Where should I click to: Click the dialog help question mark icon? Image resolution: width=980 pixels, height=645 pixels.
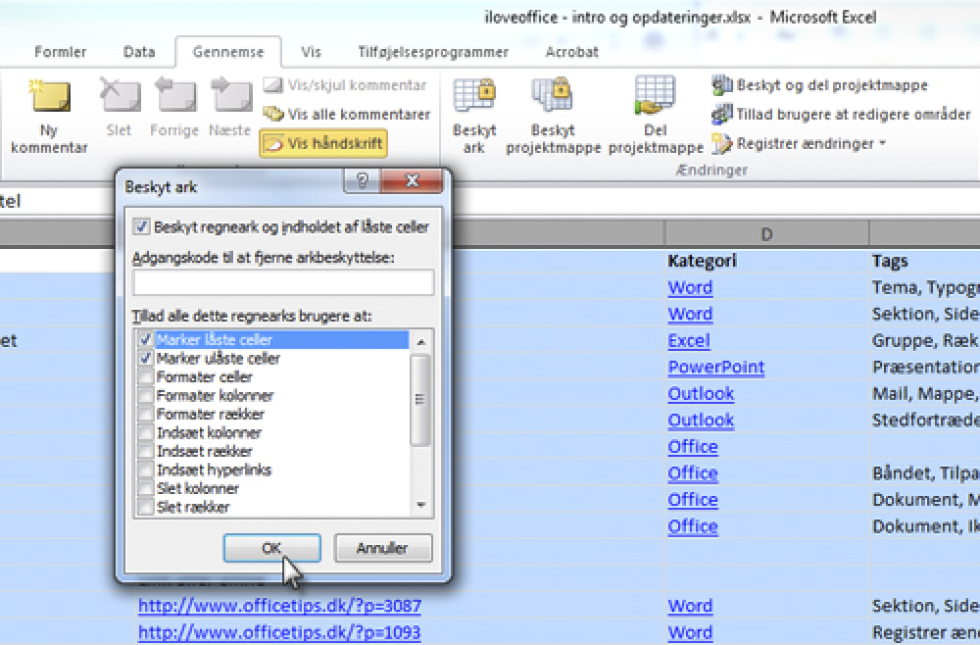pyautogui.click(x=361, y=182)
